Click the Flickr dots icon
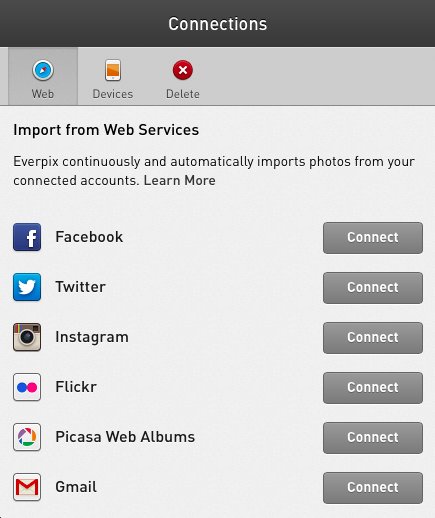The height and width of the screenshot is (518, 435). pos(27,387)
